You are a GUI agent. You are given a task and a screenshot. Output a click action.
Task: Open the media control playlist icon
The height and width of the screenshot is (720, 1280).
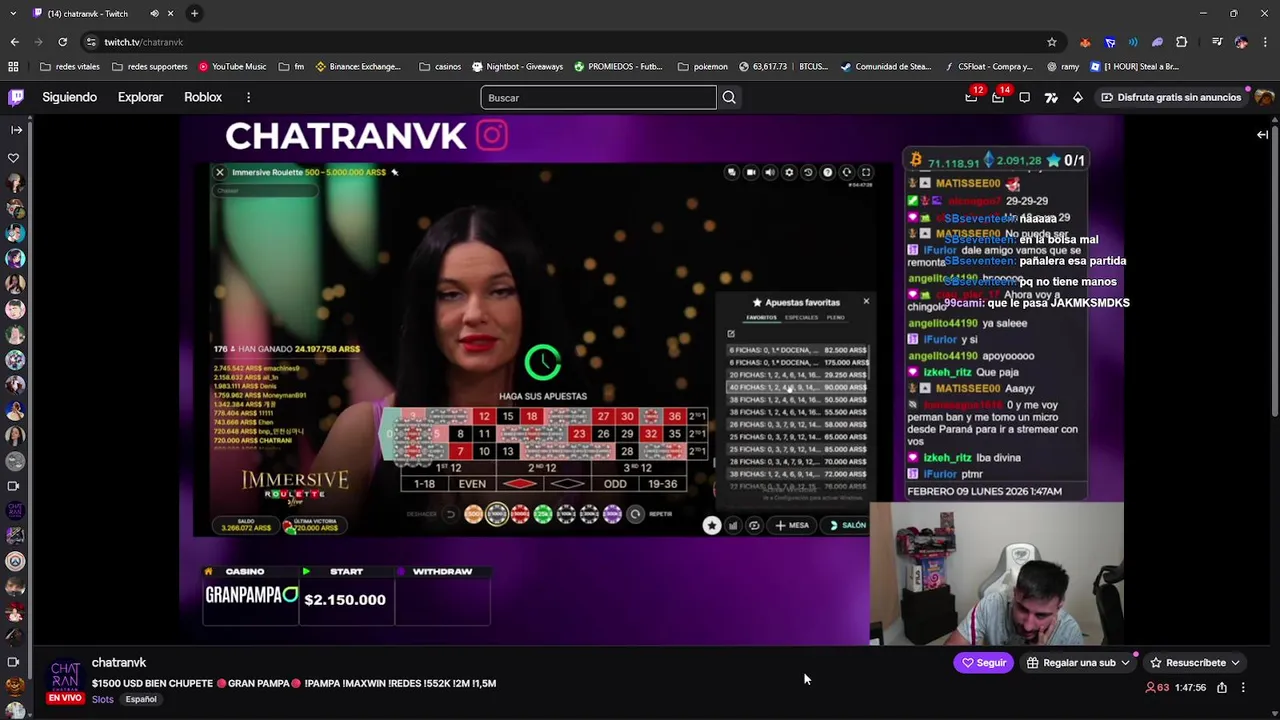click(1216, 42)
